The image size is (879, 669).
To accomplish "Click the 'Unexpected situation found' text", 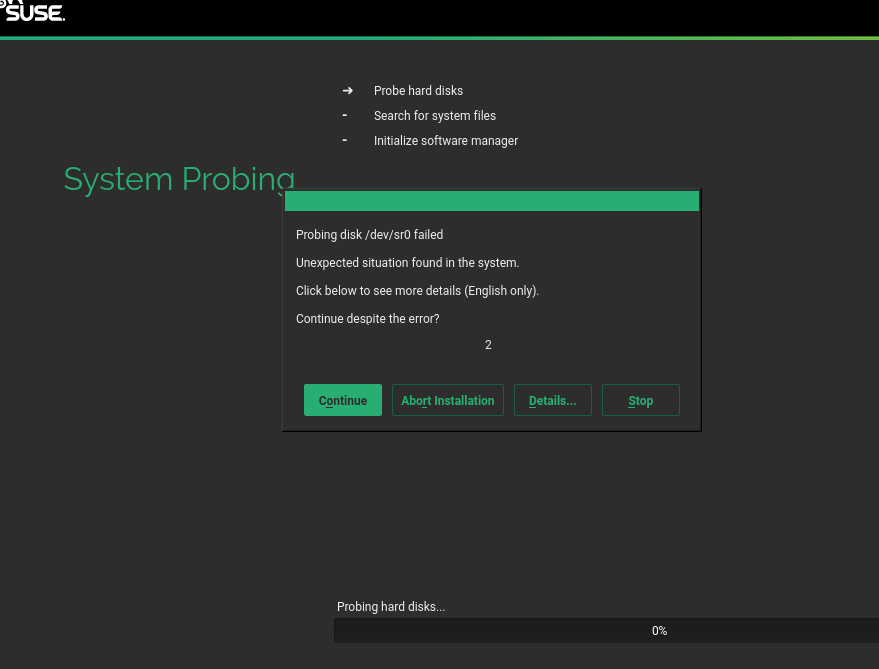I will 407,263.
